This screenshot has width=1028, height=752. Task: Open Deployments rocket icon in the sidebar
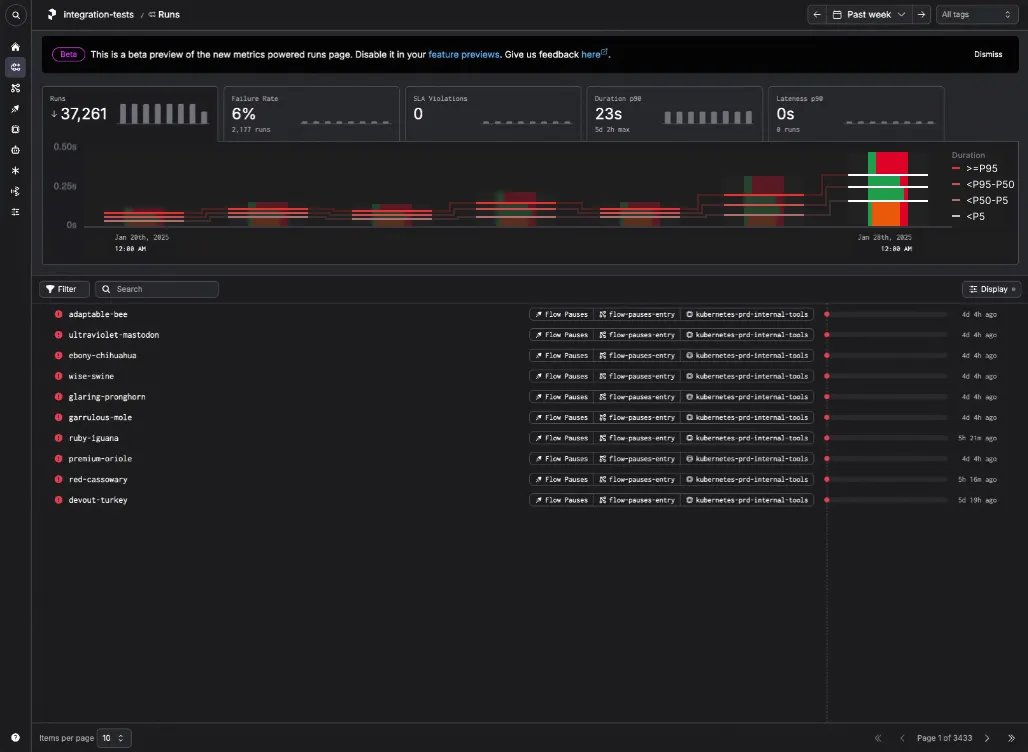16,109
